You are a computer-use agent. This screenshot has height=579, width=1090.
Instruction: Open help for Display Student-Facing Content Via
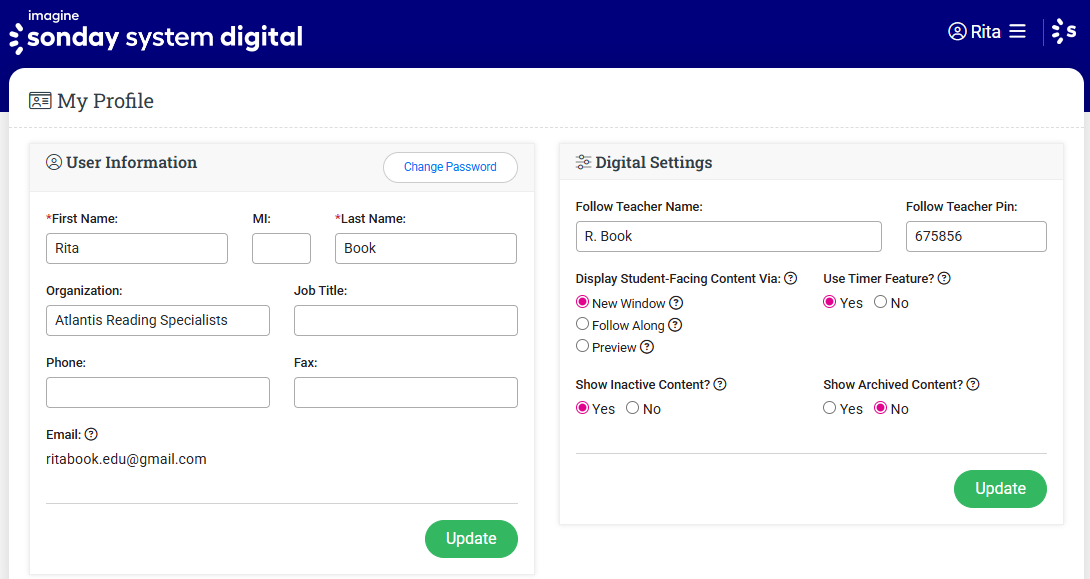(790, 278)
